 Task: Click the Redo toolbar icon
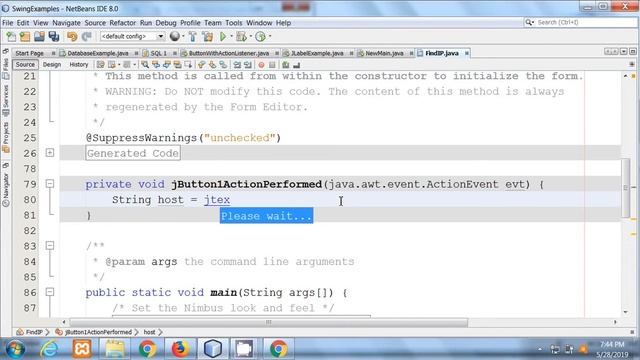tap(87, 37)
